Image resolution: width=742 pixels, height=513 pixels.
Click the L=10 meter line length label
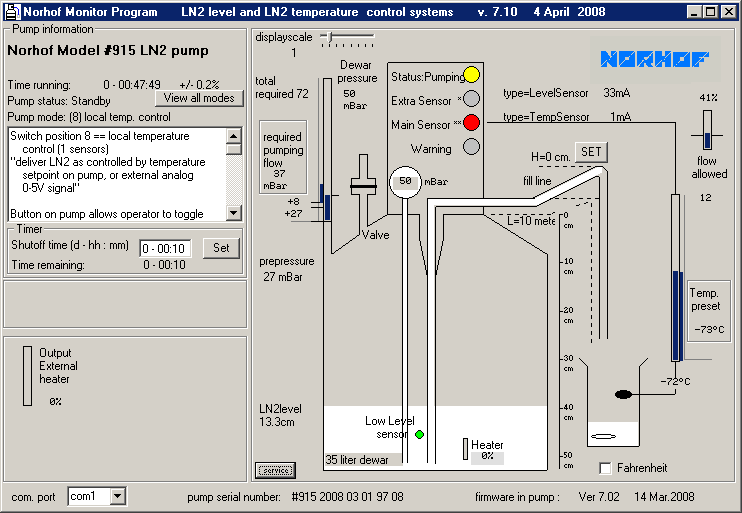click(x=531, y=221)
